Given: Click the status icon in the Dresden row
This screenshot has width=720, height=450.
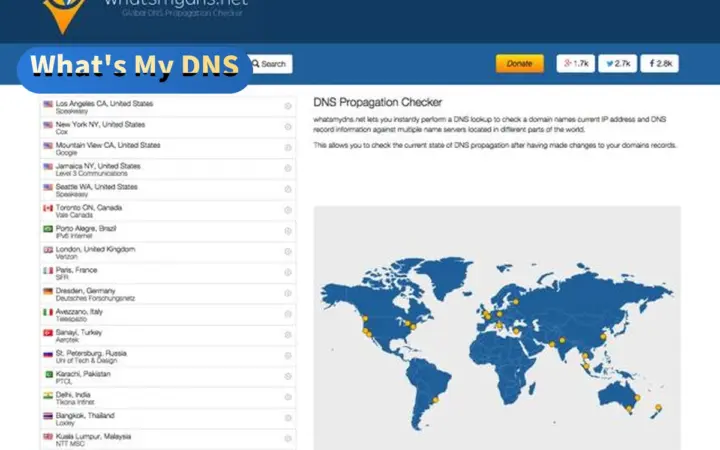Looking at the screenshot, I should click(288, 293).
